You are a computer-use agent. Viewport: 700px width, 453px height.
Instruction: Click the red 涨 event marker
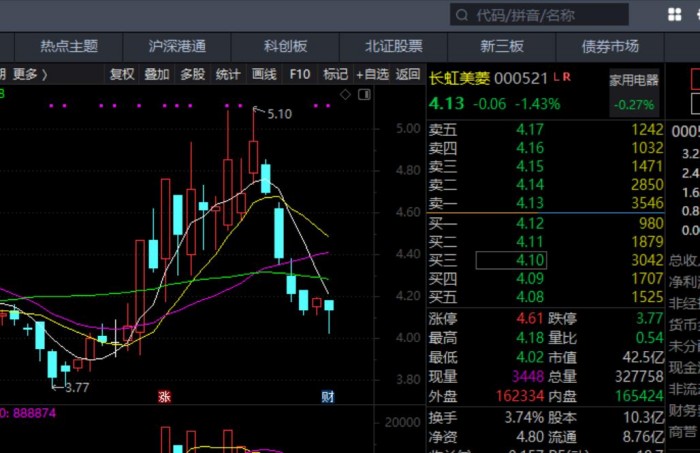point(164,397)
